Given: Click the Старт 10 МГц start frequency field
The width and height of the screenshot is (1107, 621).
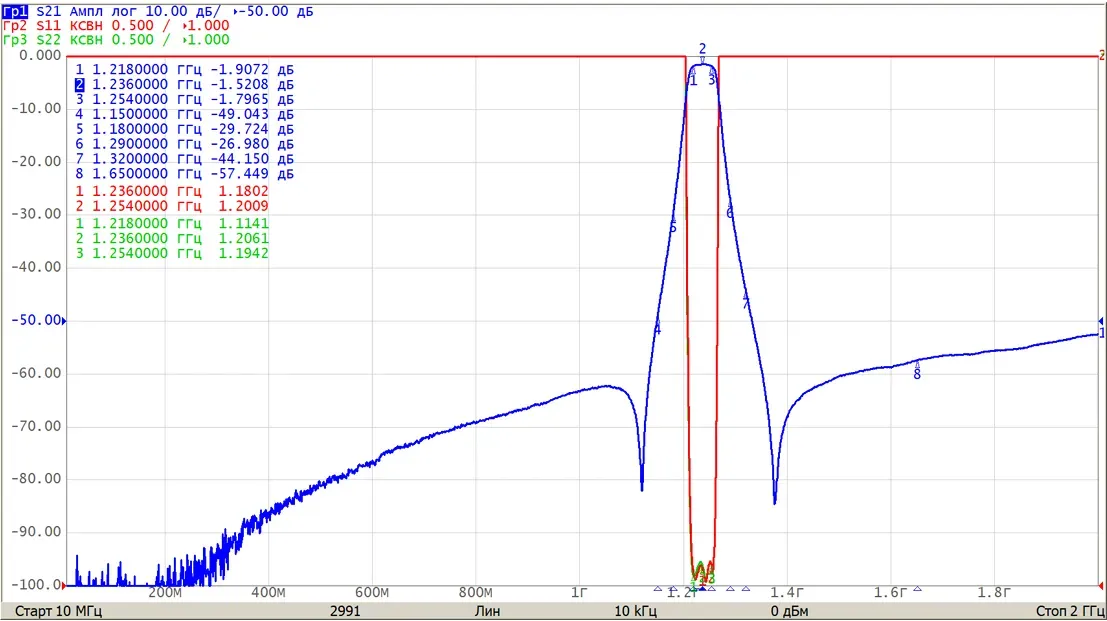Looking at the screenshot, I should point(59,611).
